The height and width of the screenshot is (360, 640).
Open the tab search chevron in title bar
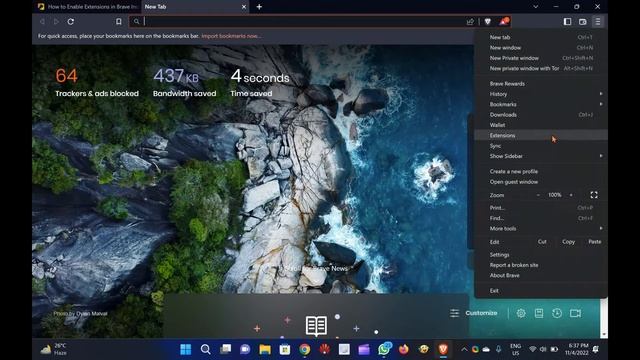pos(536,7)
